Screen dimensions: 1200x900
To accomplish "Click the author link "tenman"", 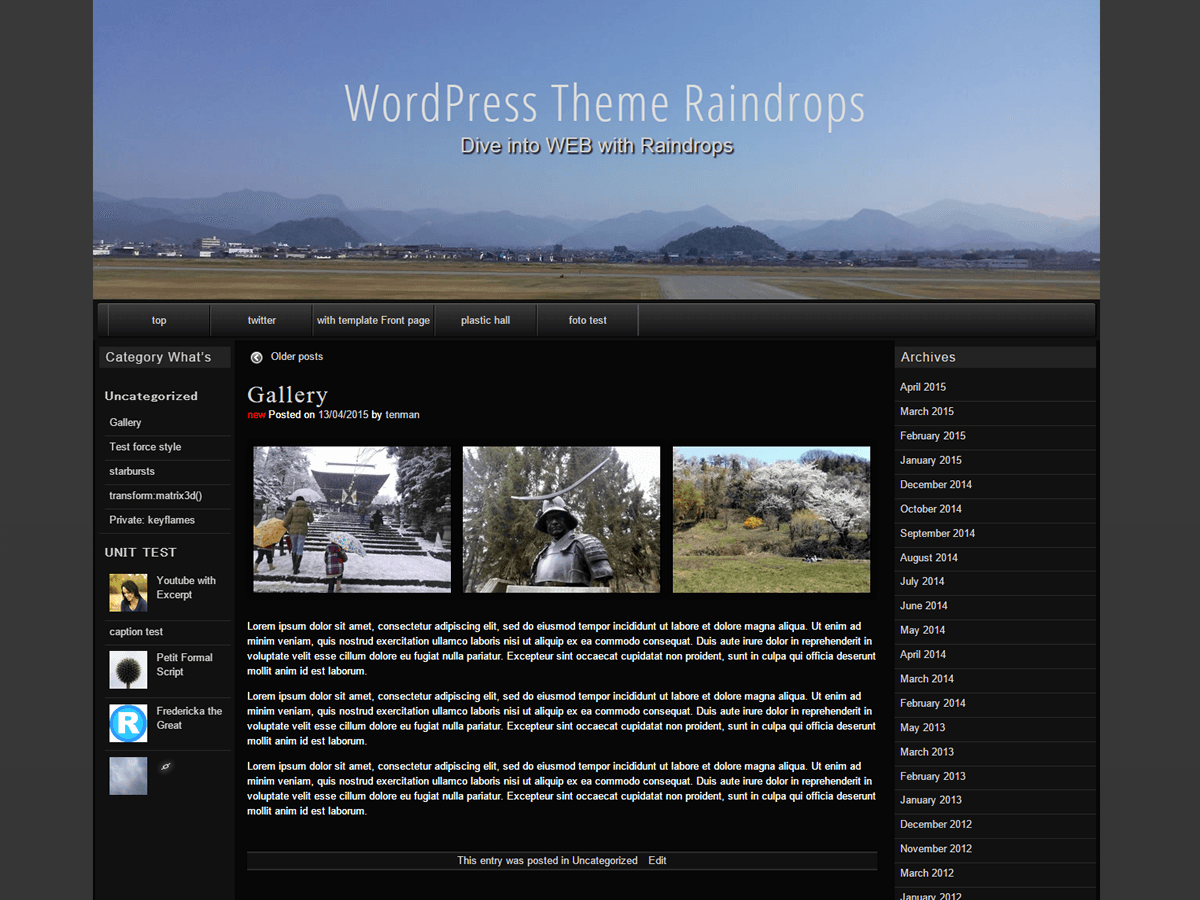I will tap(403, 414).
